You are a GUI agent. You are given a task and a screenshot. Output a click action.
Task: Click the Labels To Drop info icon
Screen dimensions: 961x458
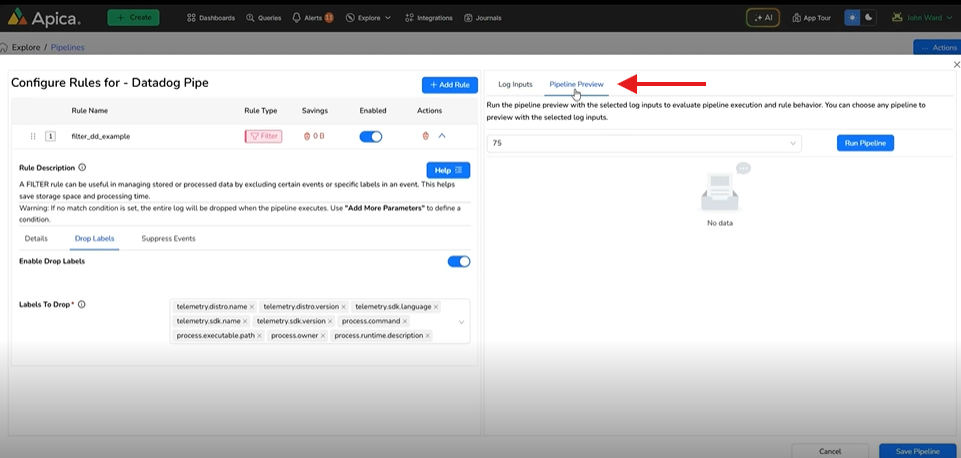82,304
